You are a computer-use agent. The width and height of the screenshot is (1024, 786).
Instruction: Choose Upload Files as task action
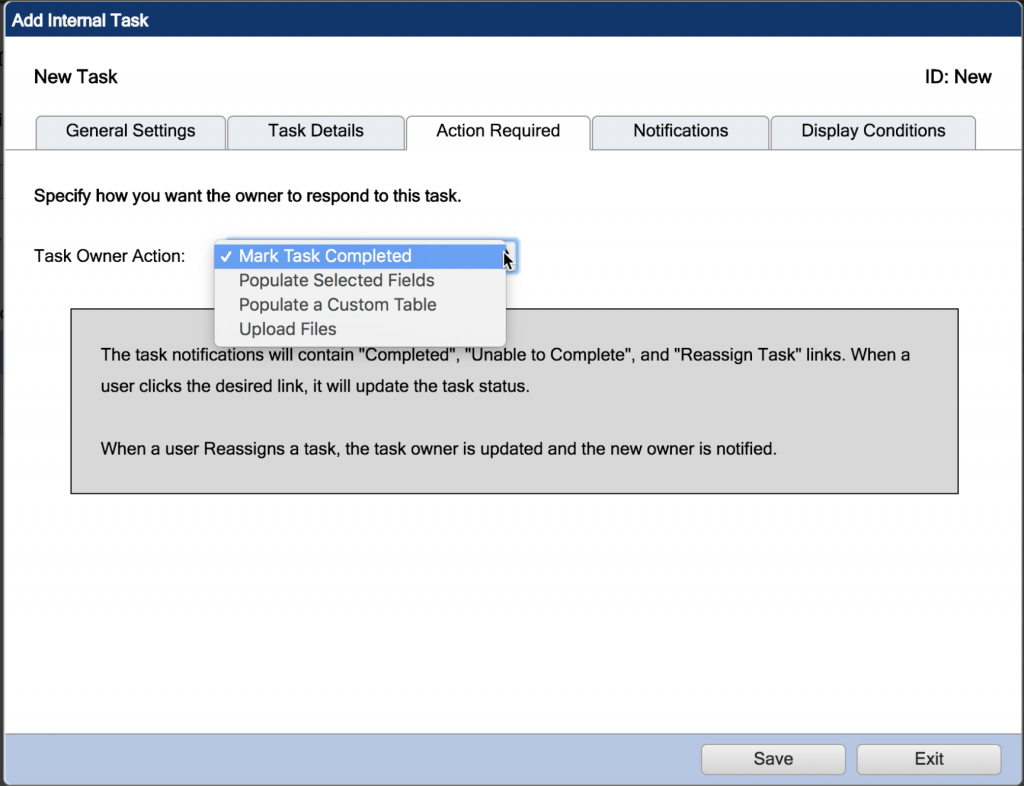[x=288, y=329]
